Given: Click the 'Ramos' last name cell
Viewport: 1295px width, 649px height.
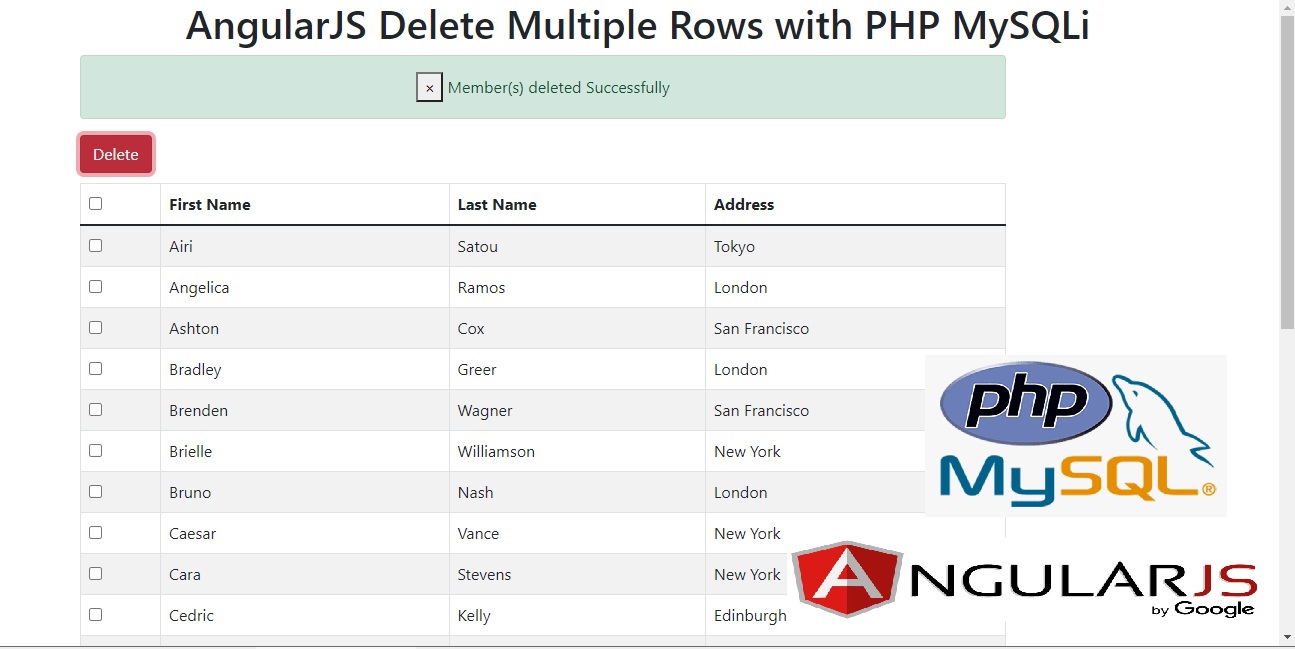Looking at the screenshot, I should point(578,287).
